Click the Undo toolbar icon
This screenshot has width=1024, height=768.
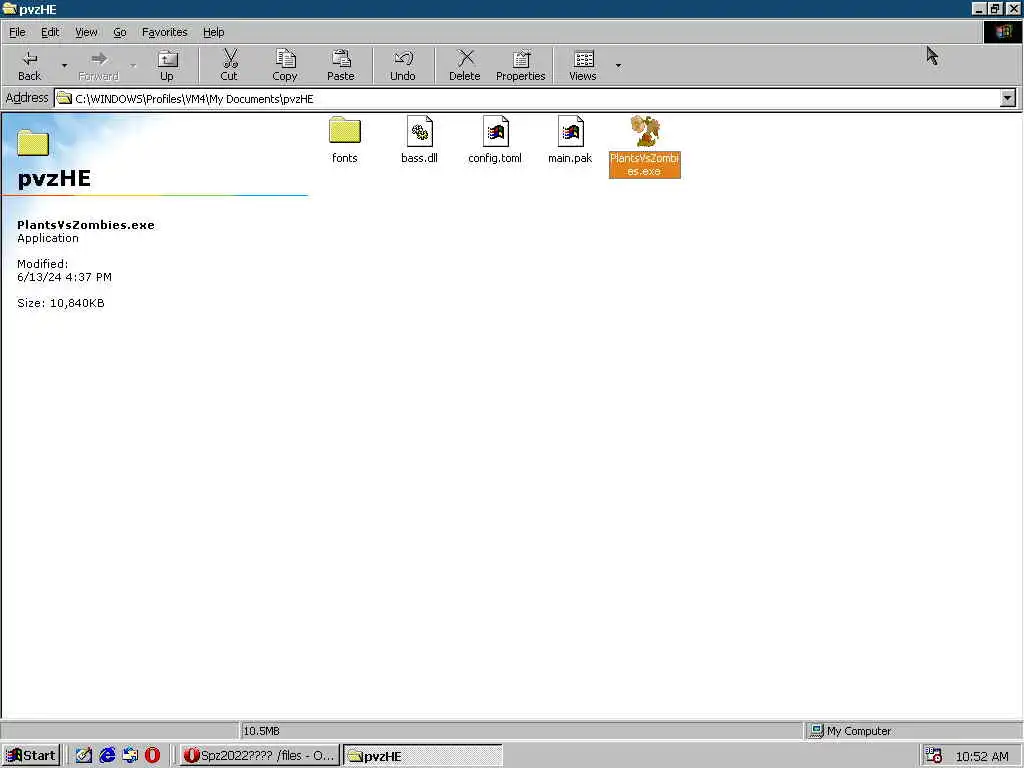[x=403, y=65]
